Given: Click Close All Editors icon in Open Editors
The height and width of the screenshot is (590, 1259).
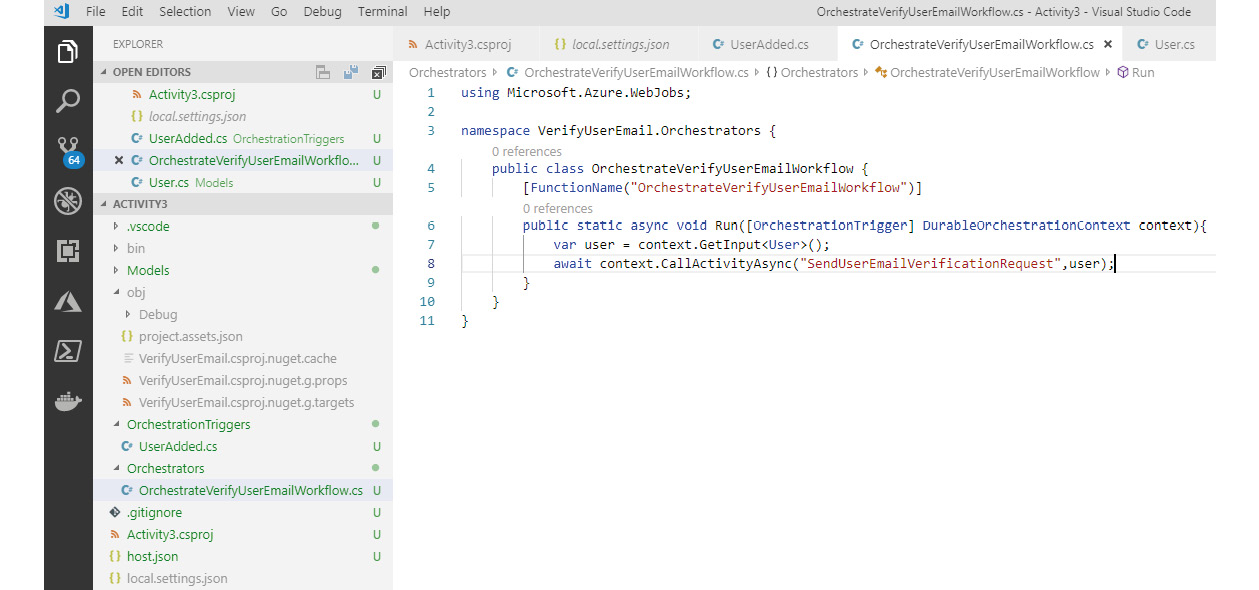Looking at the screenshot, I should tap(378, 72).
